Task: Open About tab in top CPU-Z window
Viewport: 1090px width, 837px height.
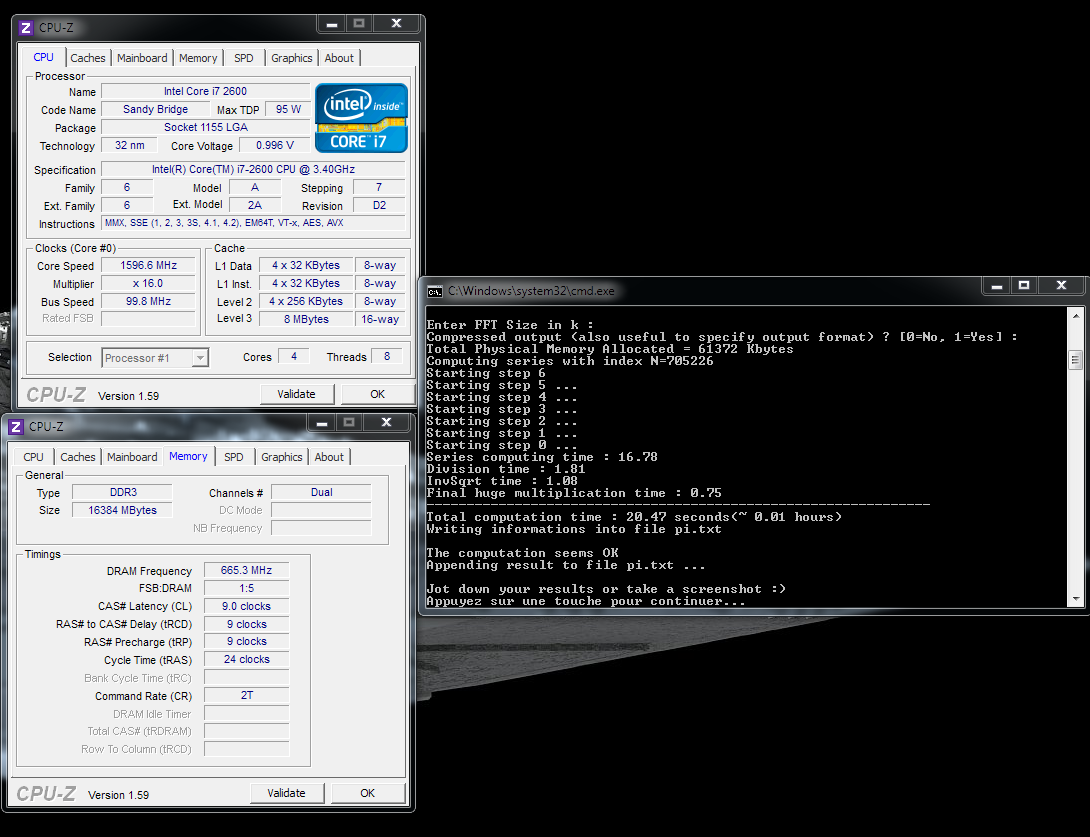Action: [339, 58]
